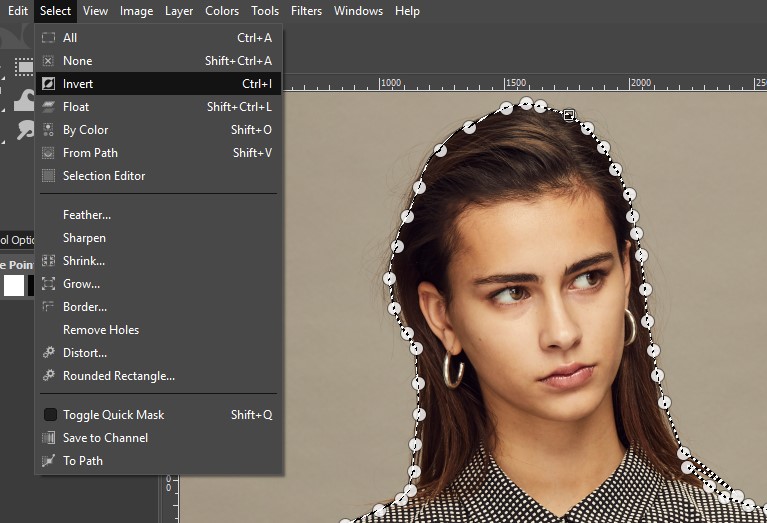
Task: Choose By Color selection entry
Action: 158,130
